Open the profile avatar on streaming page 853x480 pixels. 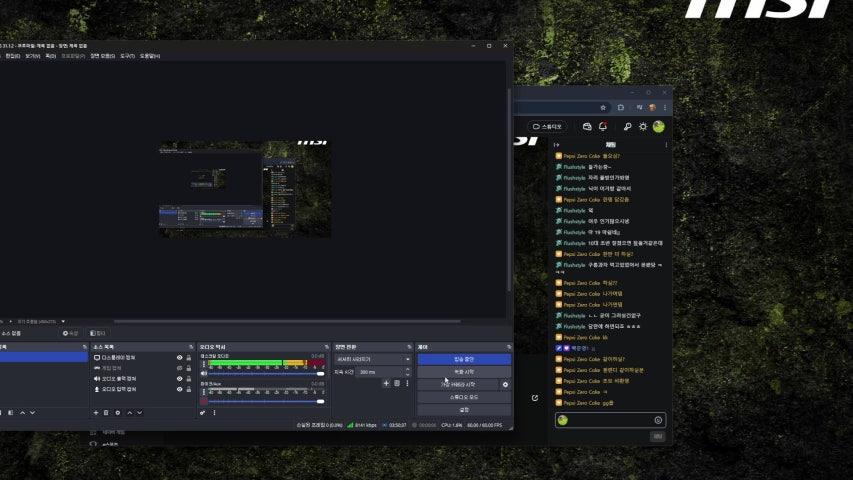pos(659,126)
